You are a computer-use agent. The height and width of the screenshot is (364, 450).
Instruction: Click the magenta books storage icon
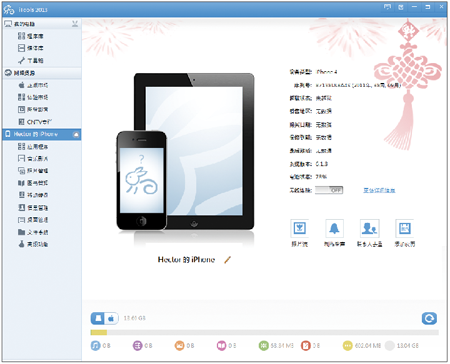click(x=221, y=346)
